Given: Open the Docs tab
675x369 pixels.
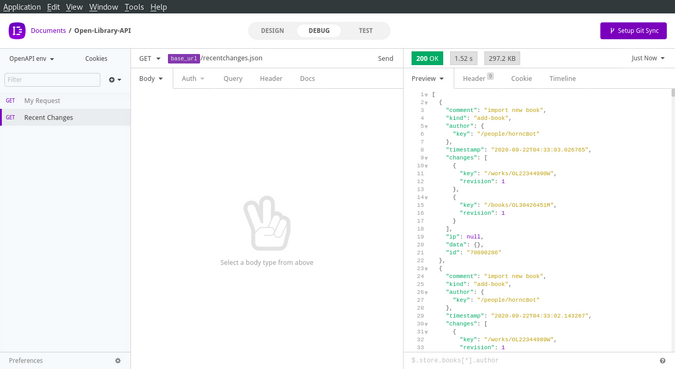Looking at the screenshot, I should coord(307,78).
